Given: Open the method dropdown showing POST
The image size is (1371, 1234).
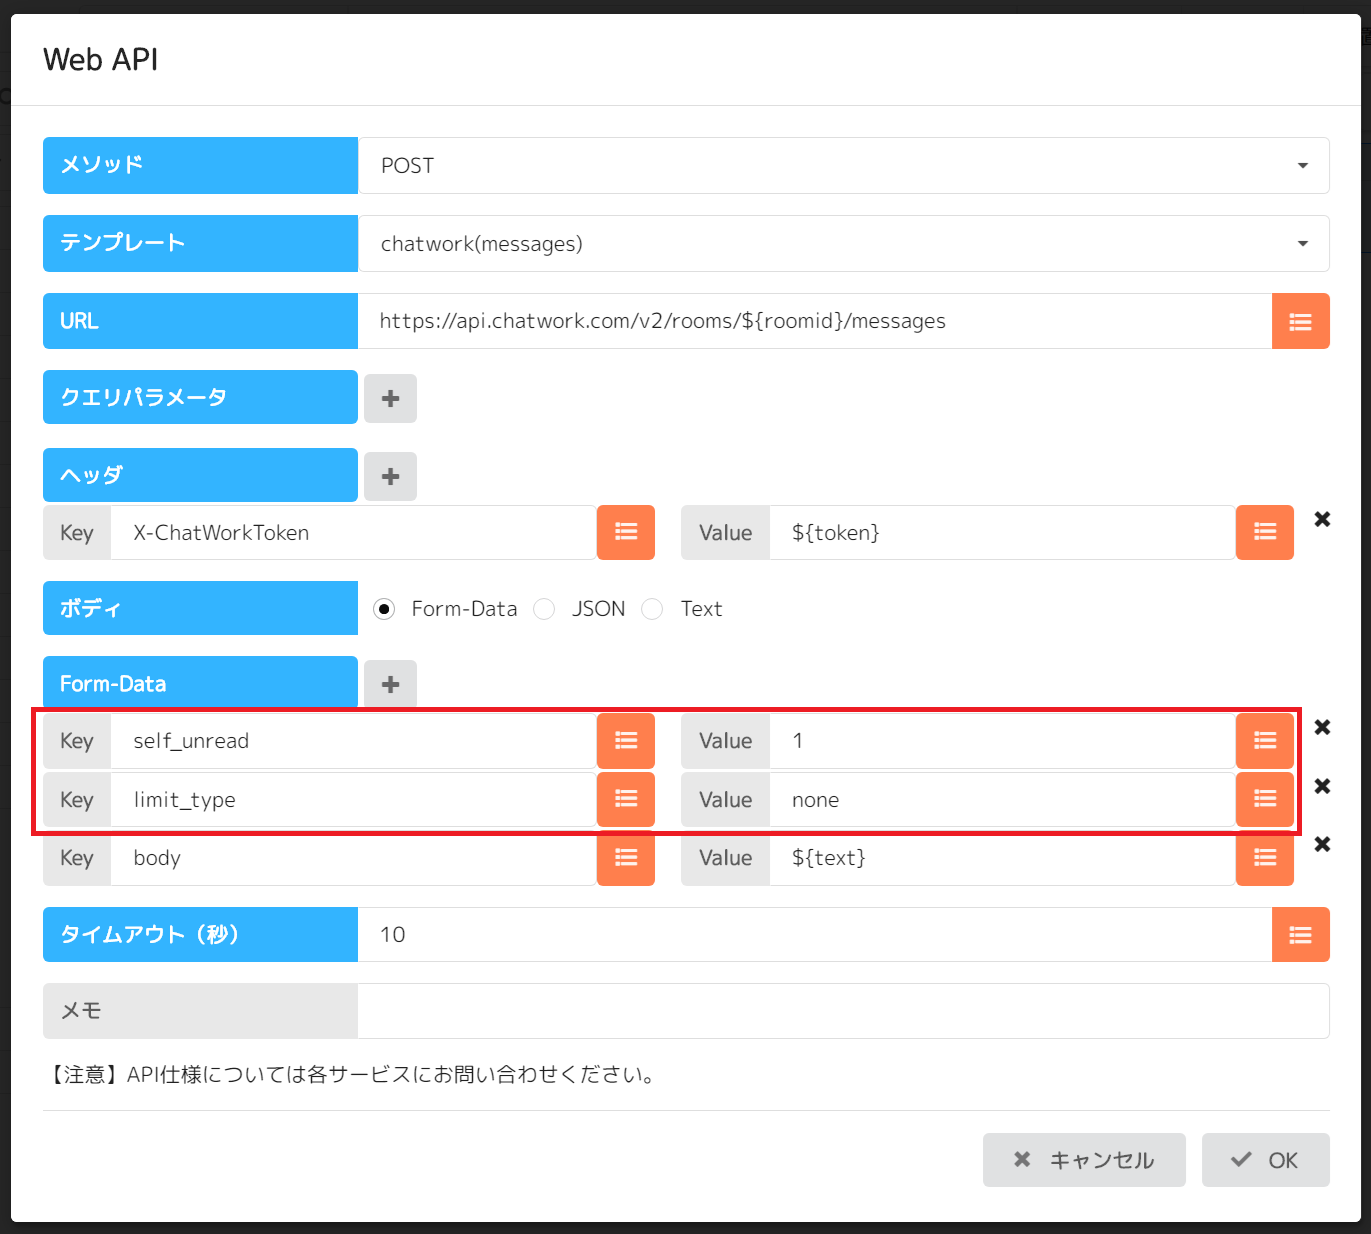Looking at the screenshot, I should click(843, 166).
